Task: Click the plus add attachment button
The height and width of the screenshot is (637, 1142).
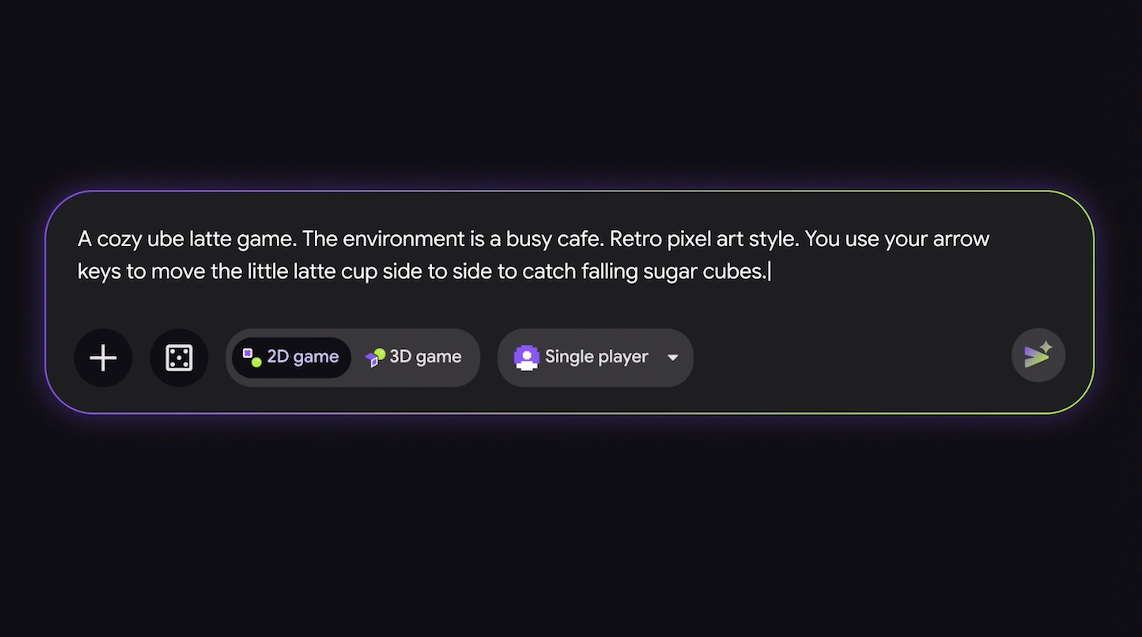Action: 103,357
